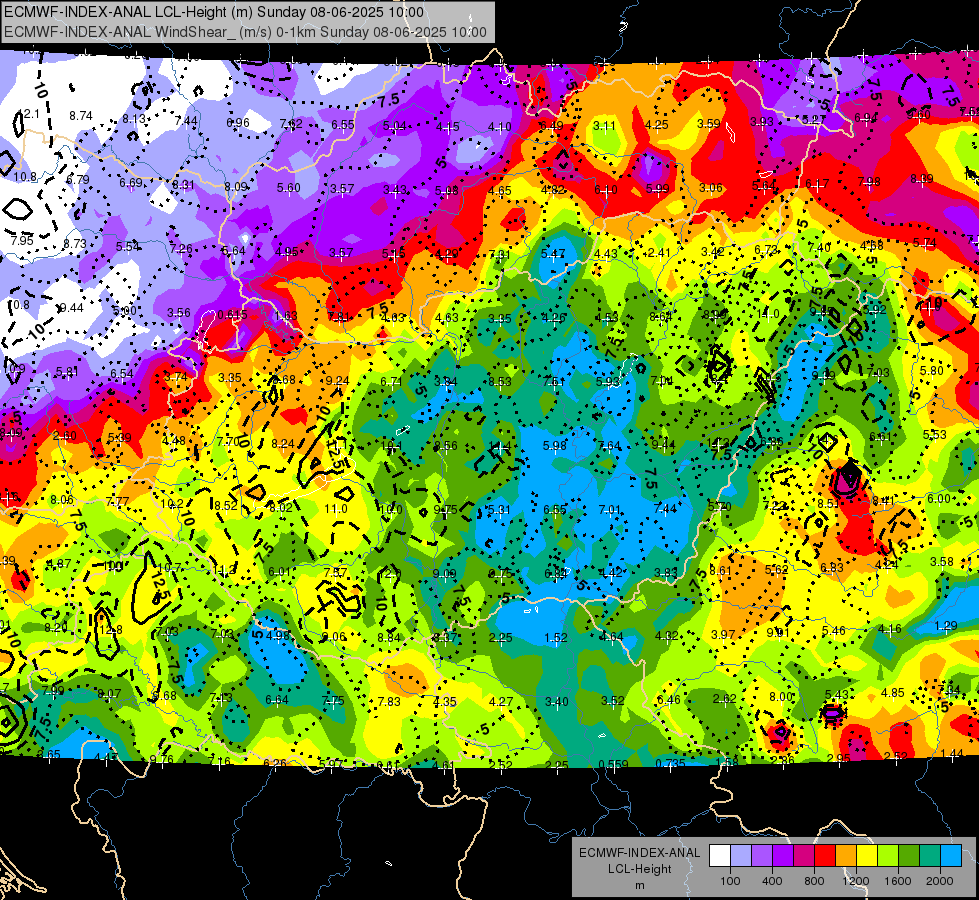Image resolution: width=979 pixels, height=900 pixels.
Task: Select the shear reading 3.83
Action: point(666,572)
